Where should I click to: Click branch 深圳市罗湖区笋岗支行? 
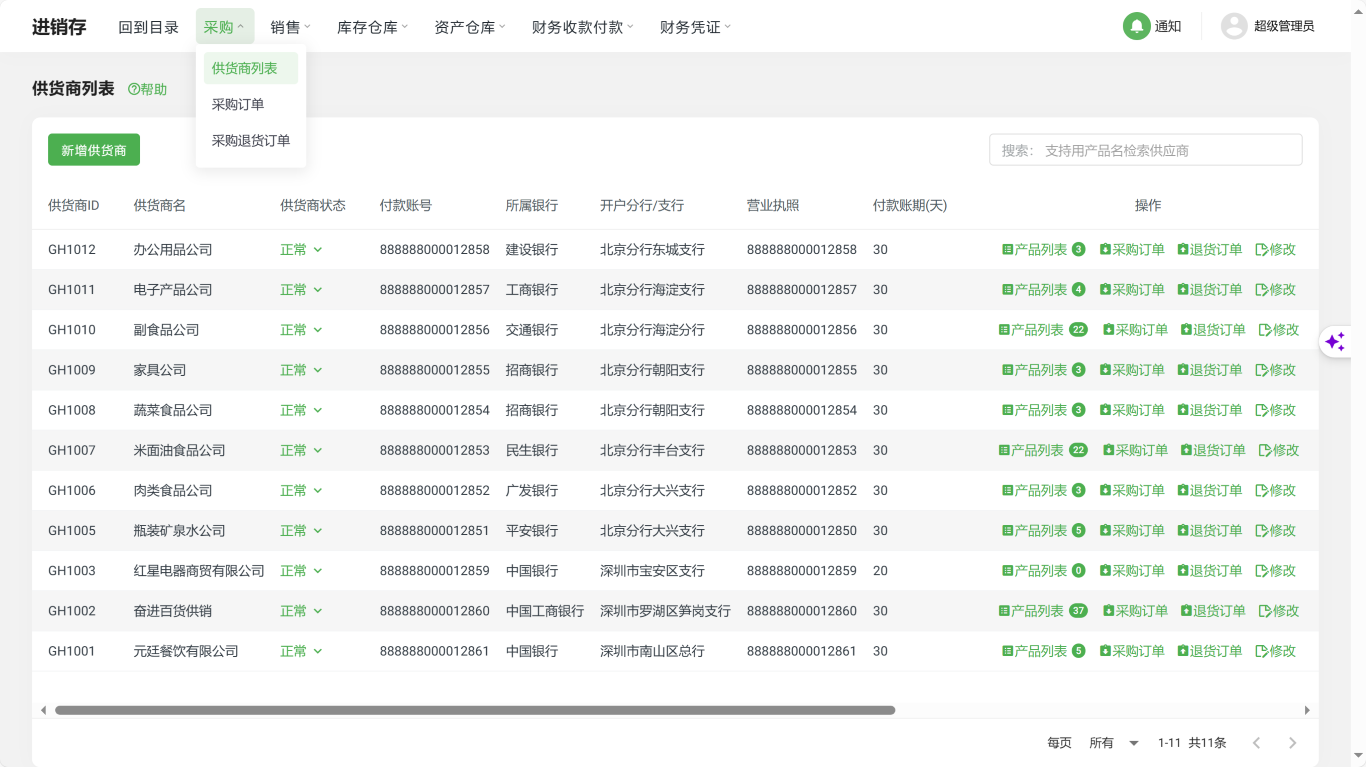[x=665, y=610]
